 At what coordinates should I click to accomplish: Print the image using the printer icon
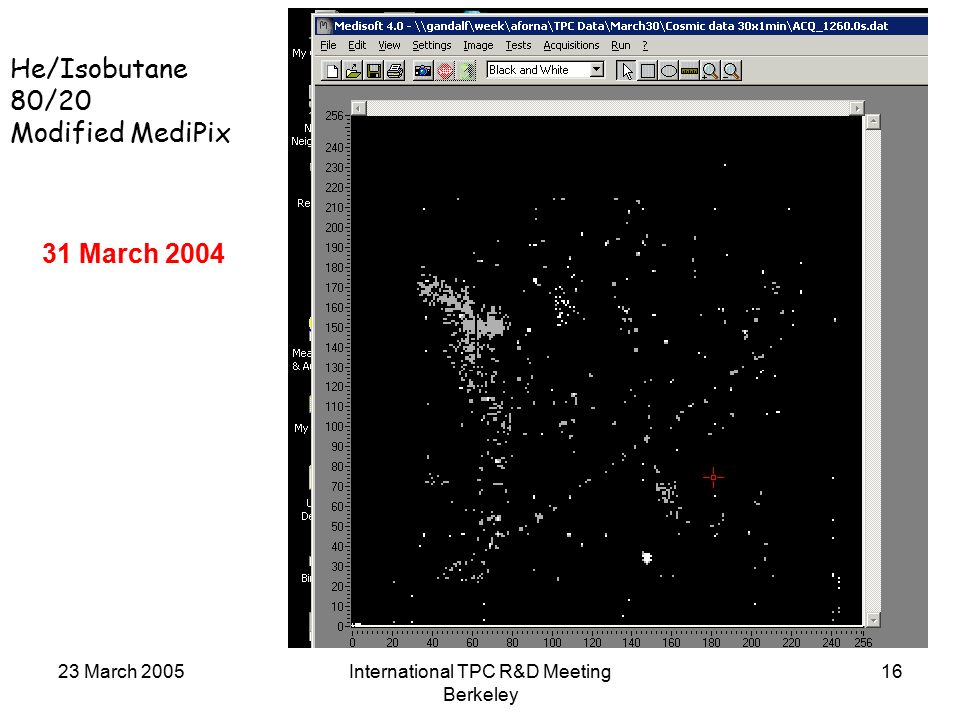tap(395, 71)
